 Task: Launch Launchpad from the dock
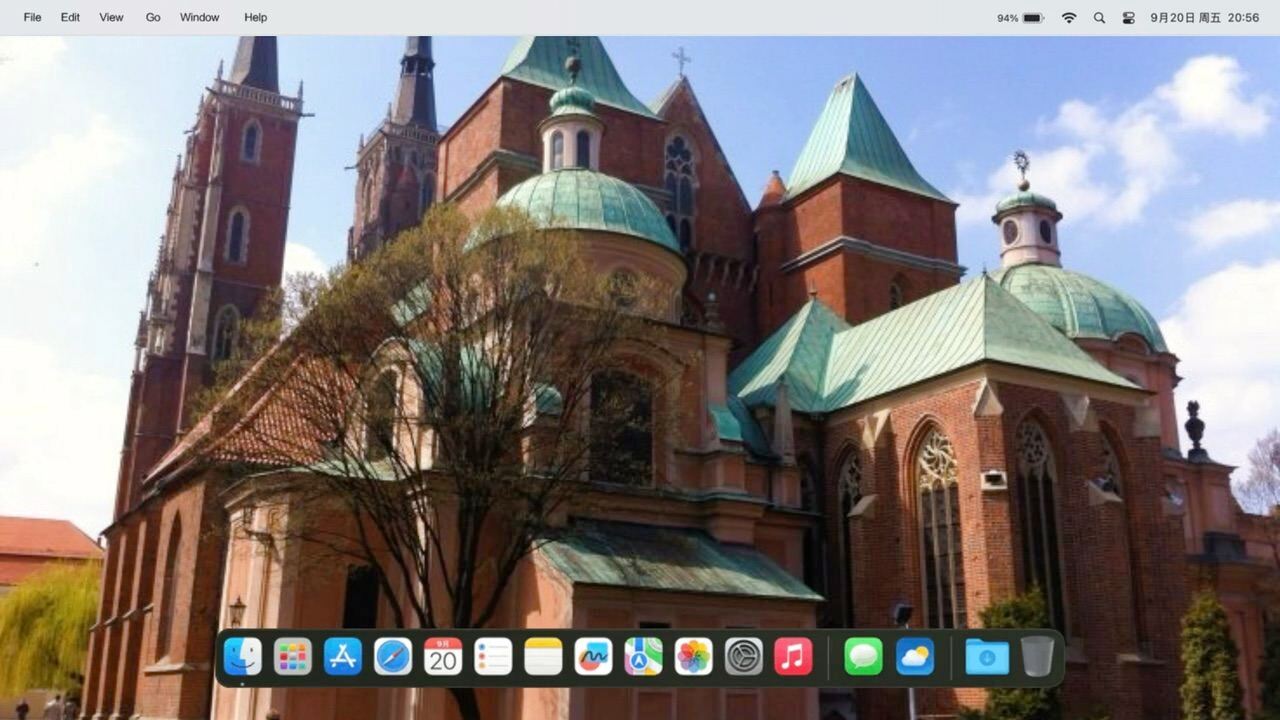pyautogui.click(x=293, y=657)
